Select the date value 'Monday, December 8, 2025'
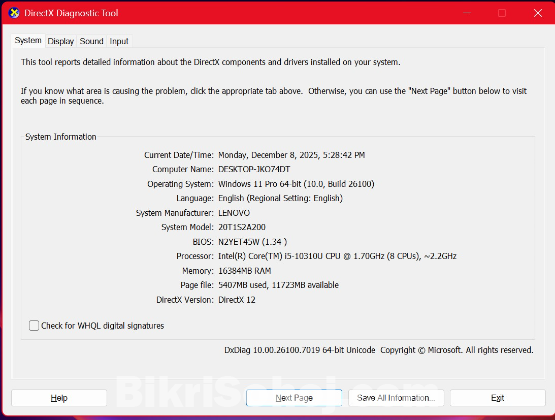 click(268, 155)
